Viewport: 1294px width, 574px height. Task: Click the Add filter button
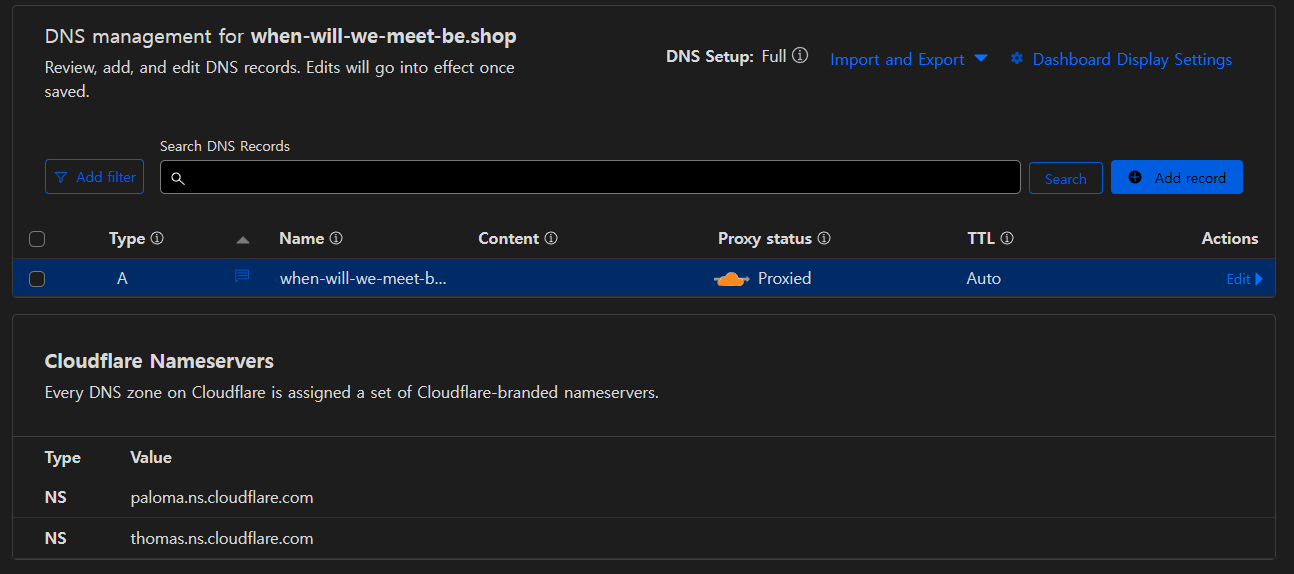point(94,177)
